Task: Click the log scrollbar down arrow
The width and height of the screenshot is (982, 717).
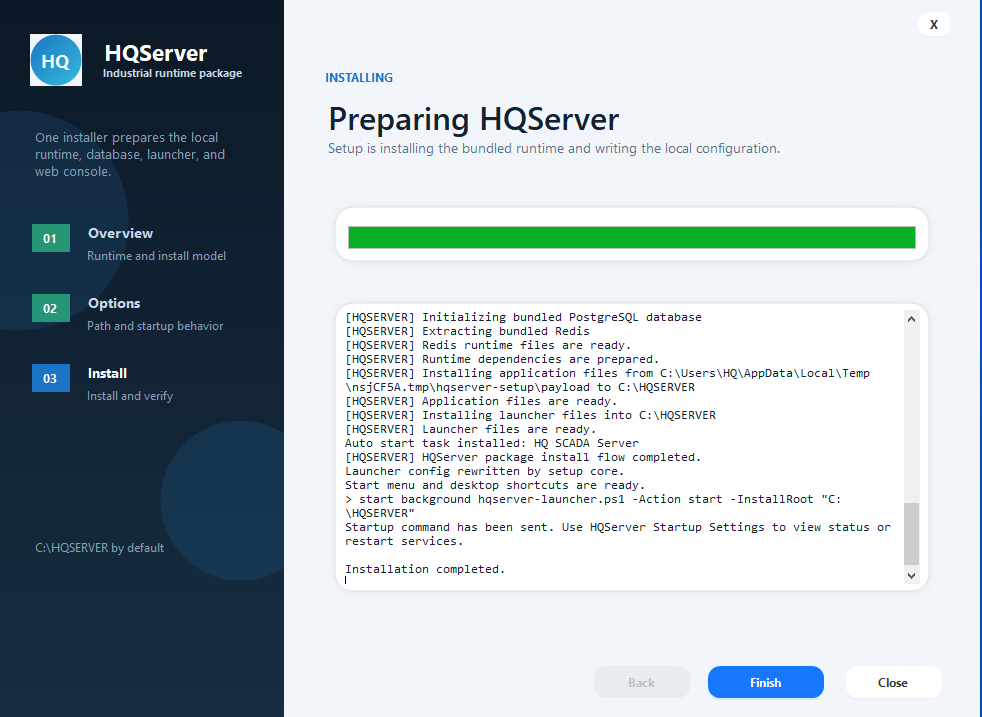Action: pos(911,575)
